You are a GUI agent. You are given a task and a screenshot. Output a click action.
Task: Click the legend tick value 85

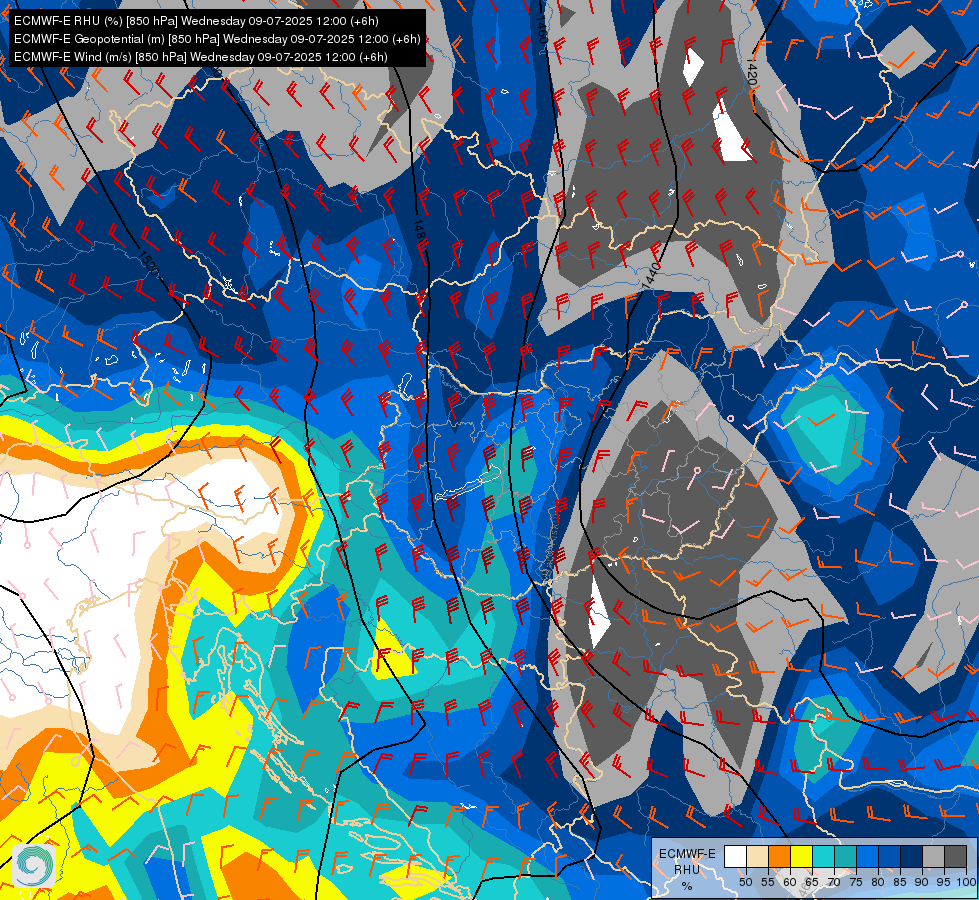(900, 882)
